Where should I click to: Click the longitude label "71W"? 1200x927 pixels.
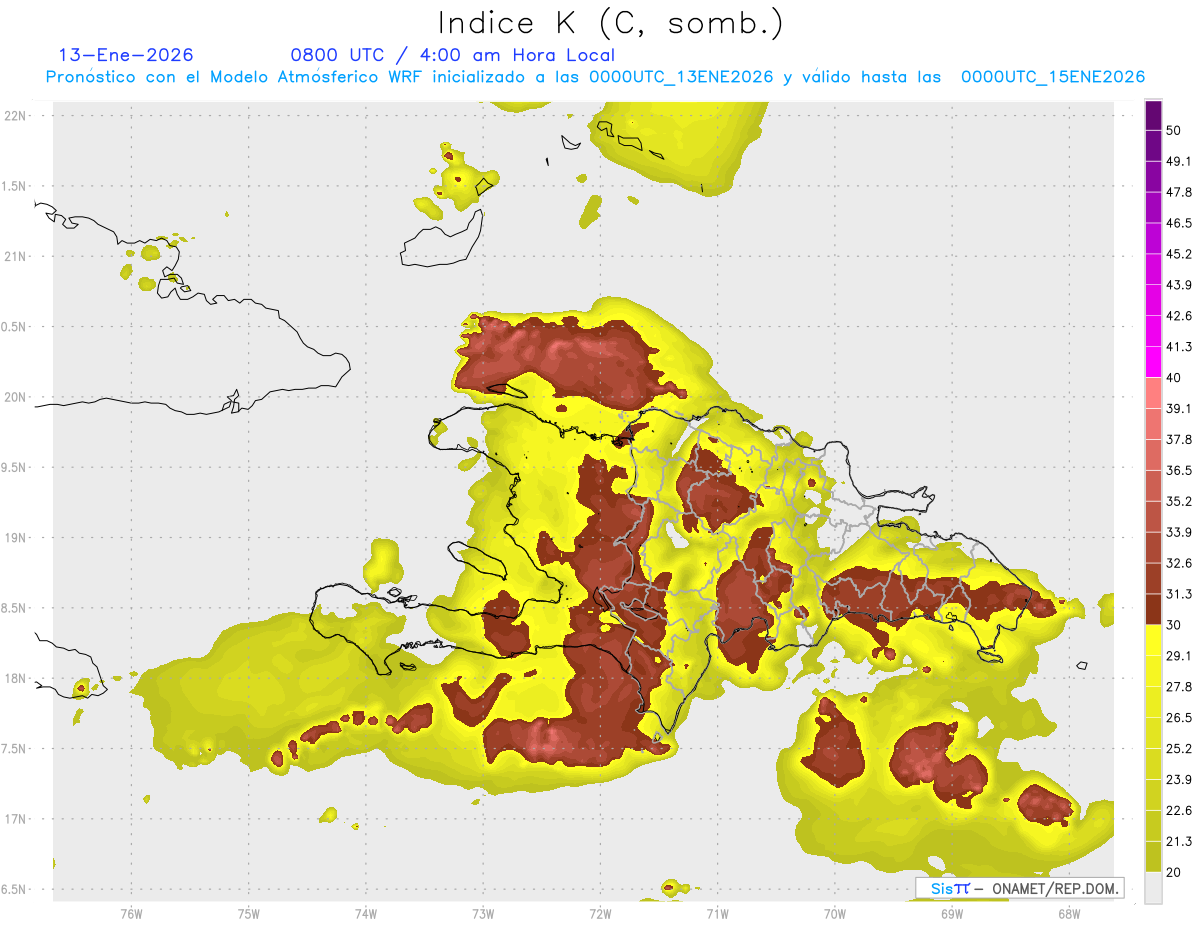pyautogui.click(x=717, y=913)
